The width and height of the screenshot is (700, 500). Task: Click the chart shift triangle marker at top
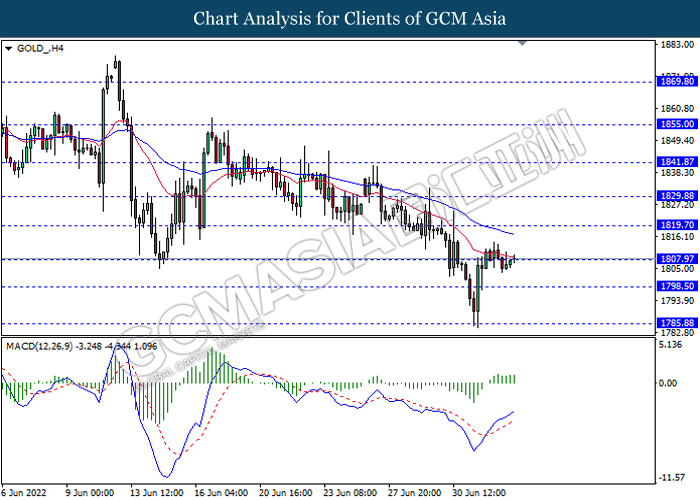pos(522,43)
